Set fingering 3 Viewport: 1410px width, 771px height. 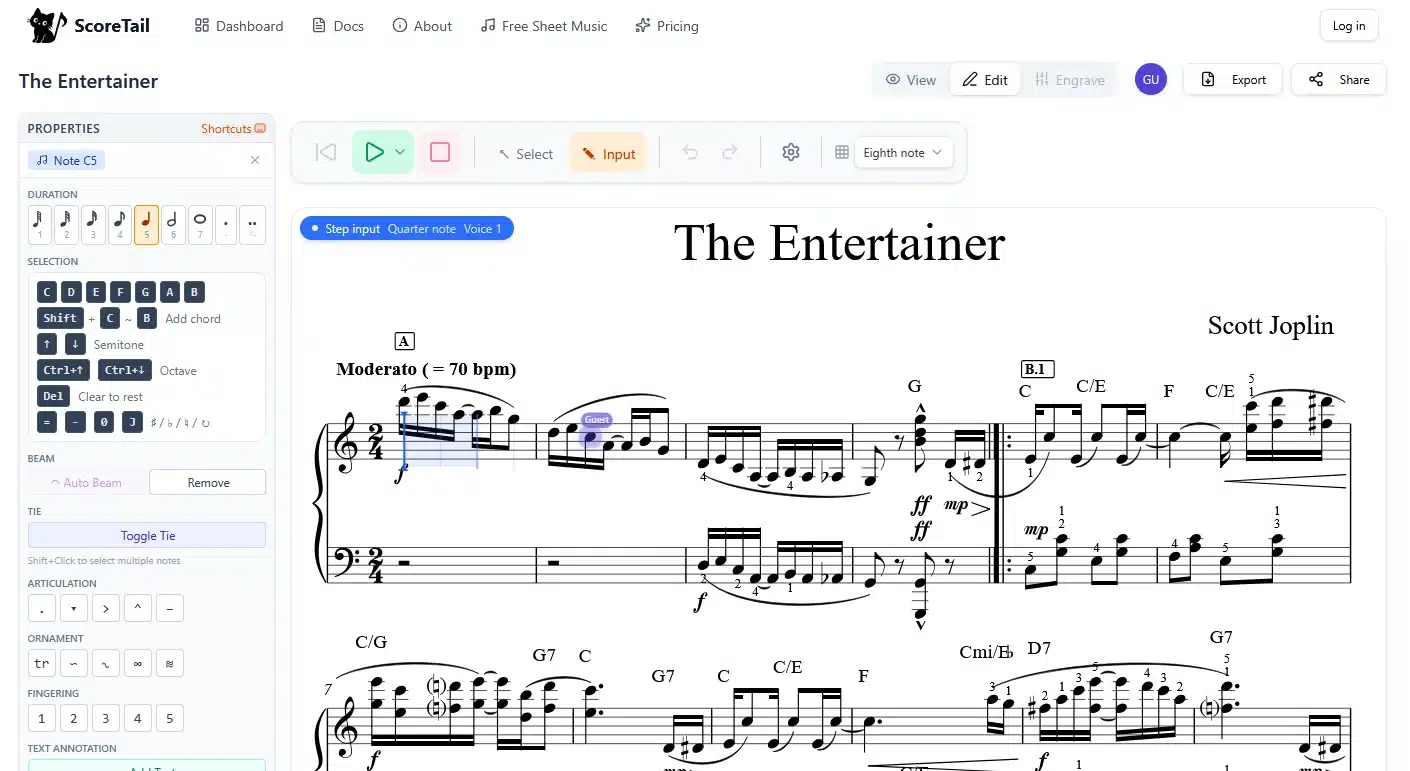pyautogui.click(x=105, y=718)
